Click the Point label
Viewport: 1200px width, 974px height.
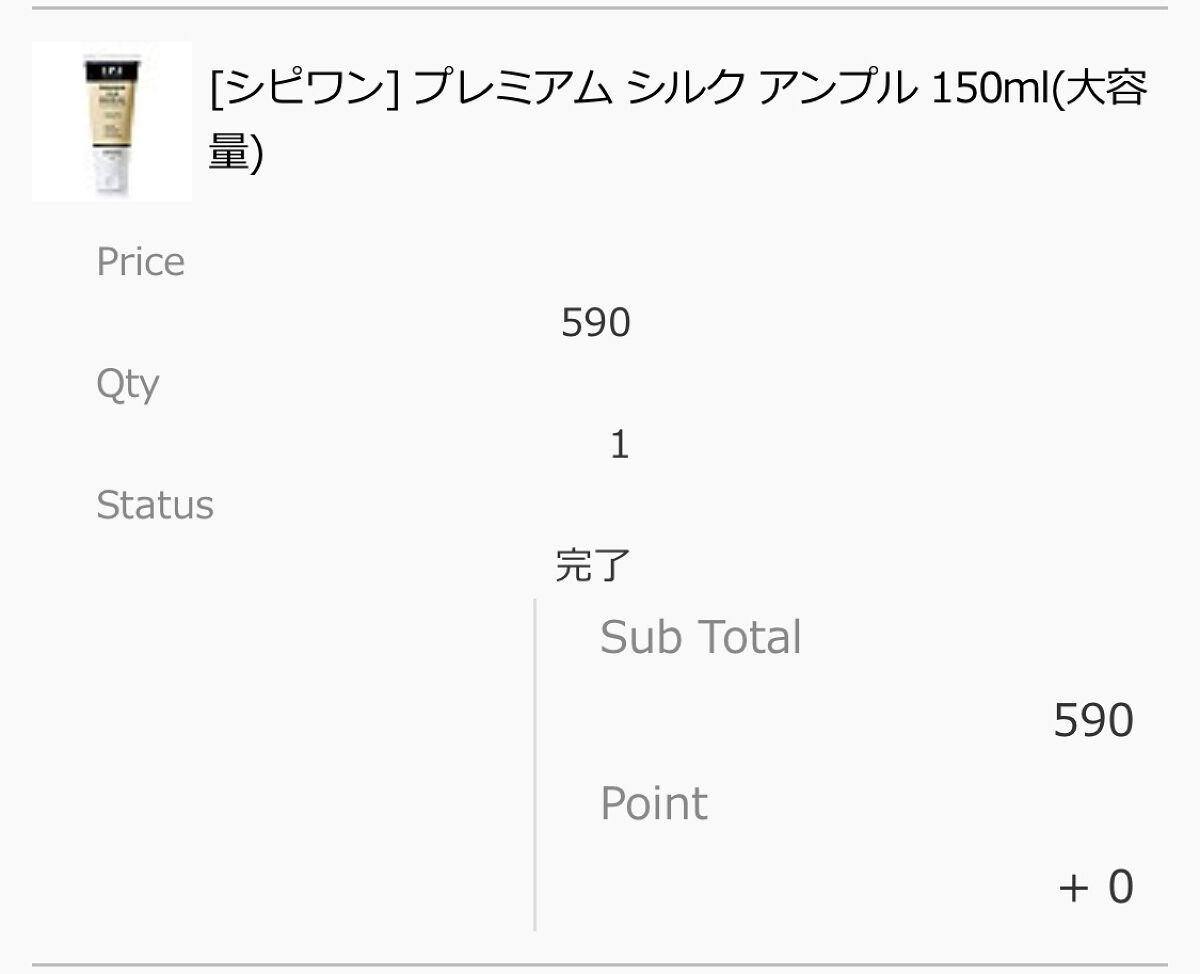[653, 804]
